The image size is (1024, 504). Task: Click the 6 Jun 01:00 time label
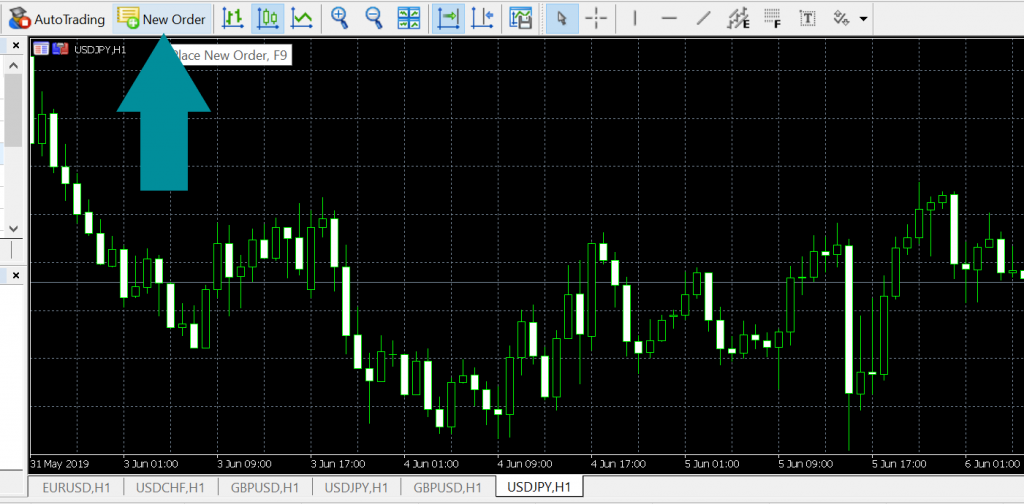point(993,464)
